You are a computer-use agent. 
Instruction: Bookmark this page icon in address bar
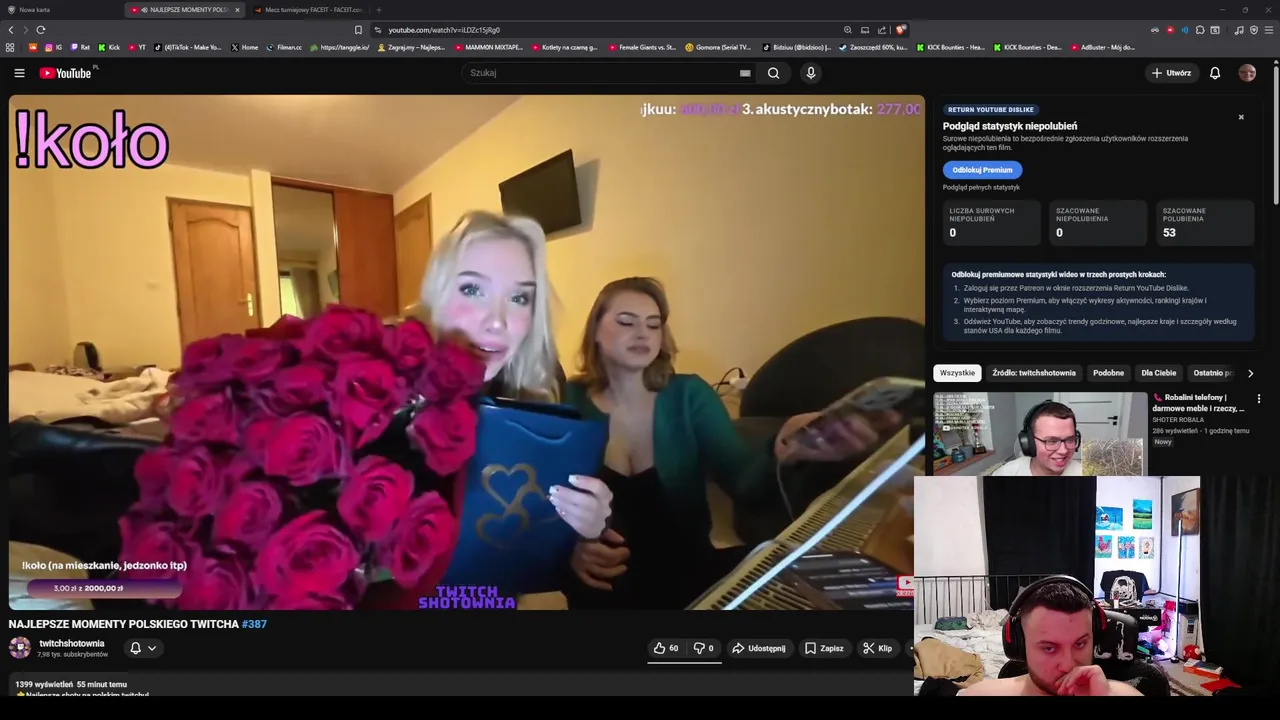358,30
